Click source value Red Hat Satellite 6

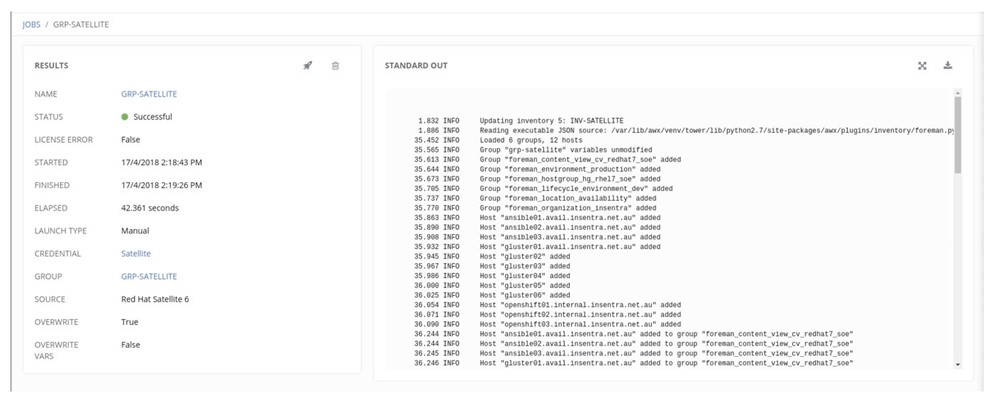155,299
